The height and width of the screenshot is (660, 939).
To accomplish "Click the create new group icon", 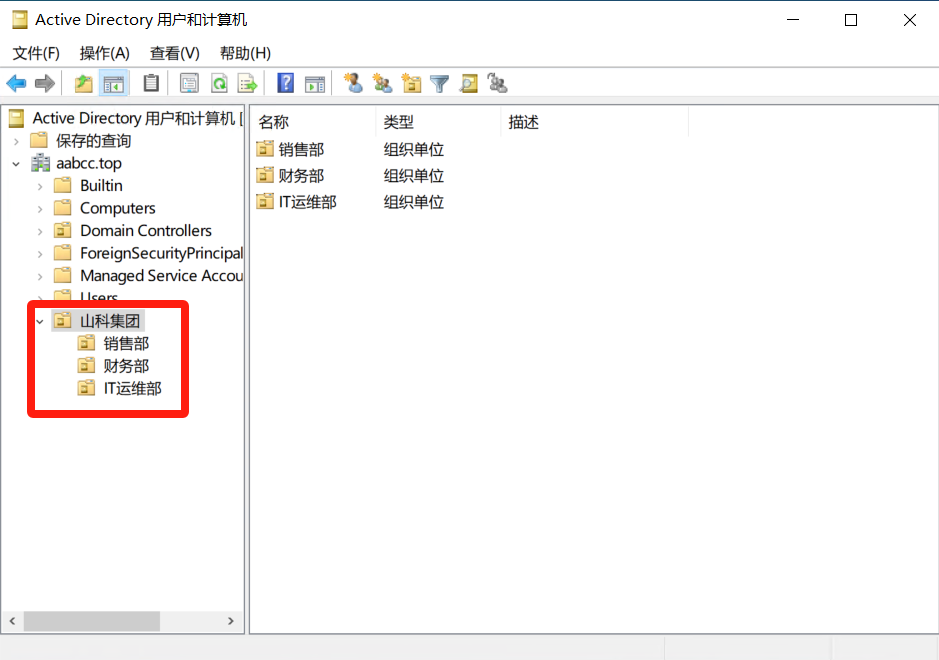I will click(x=381, y=83).
